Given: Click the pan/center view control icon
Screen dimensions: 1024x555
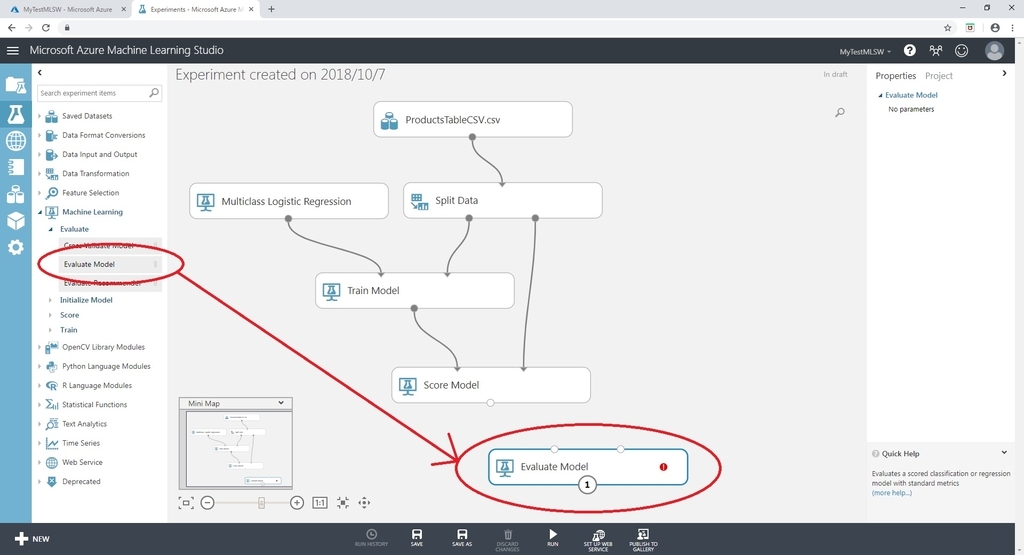Looking at the screenshot, I should 364,503.
